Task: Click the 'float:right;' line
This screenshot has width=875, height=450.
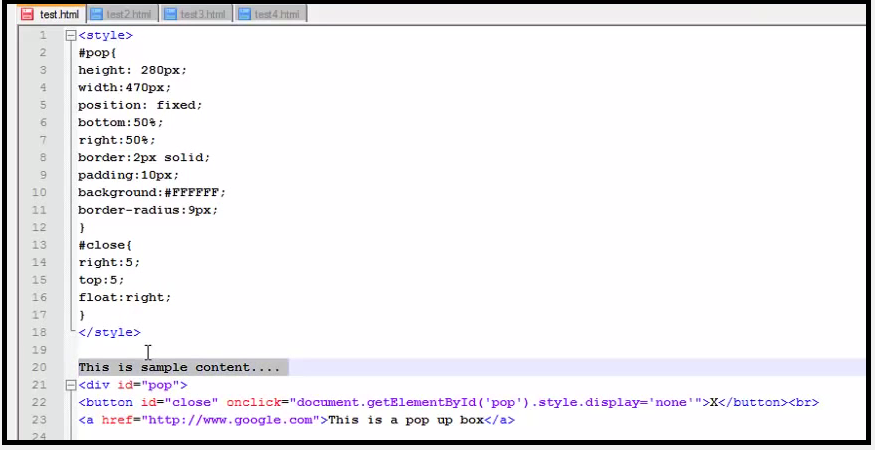Action: pos(124,298)
